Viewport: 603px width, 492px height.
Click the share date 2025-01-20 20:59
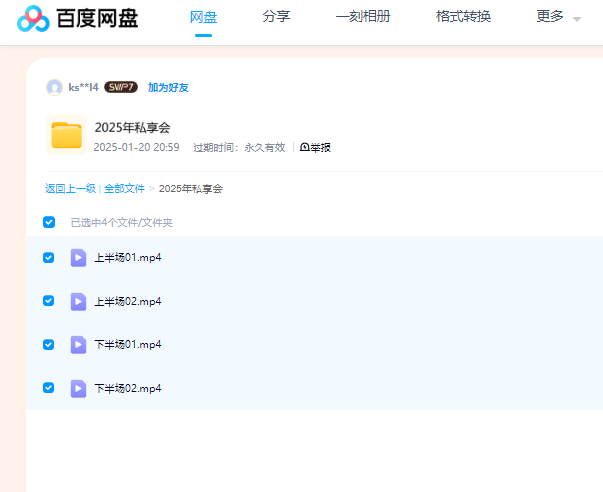click(x=137, y=147)
